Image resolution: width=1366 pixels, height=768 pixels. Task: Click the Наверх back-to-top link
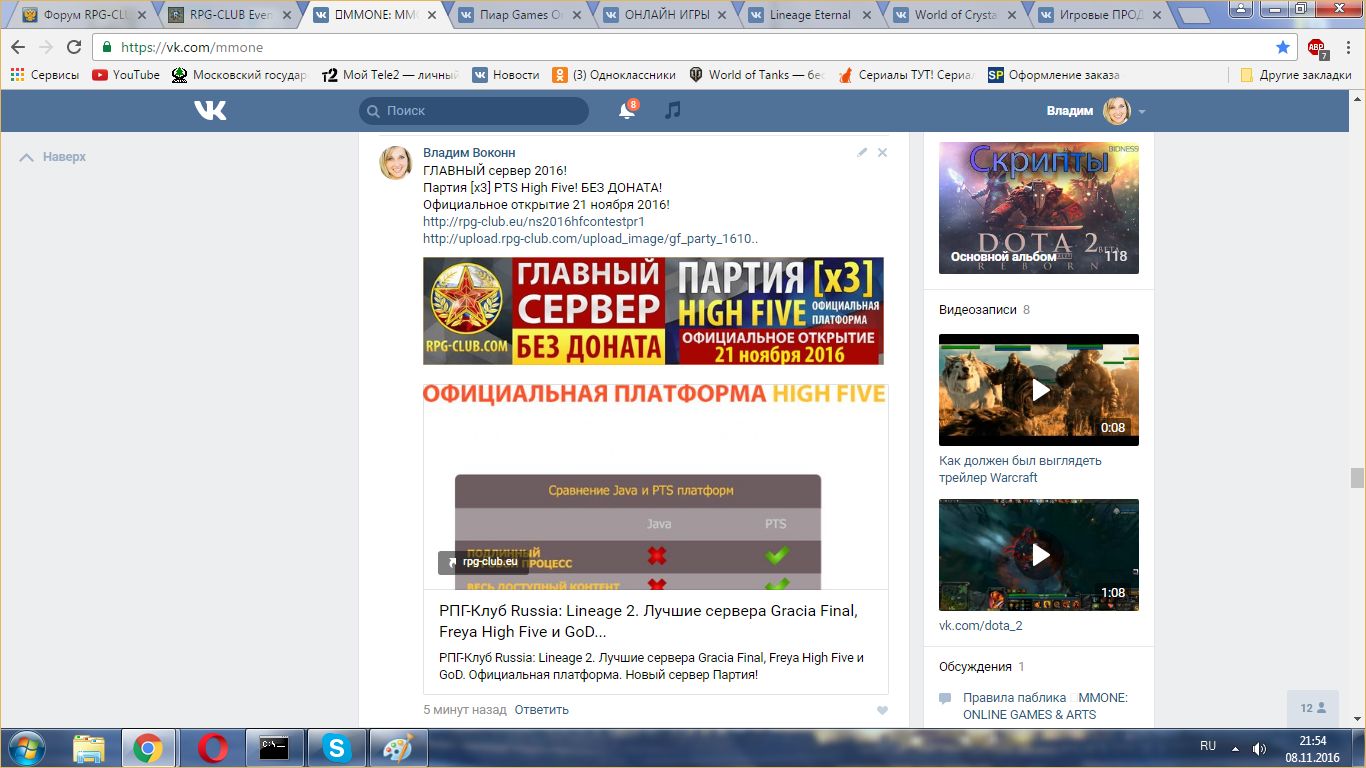(53, 157)
